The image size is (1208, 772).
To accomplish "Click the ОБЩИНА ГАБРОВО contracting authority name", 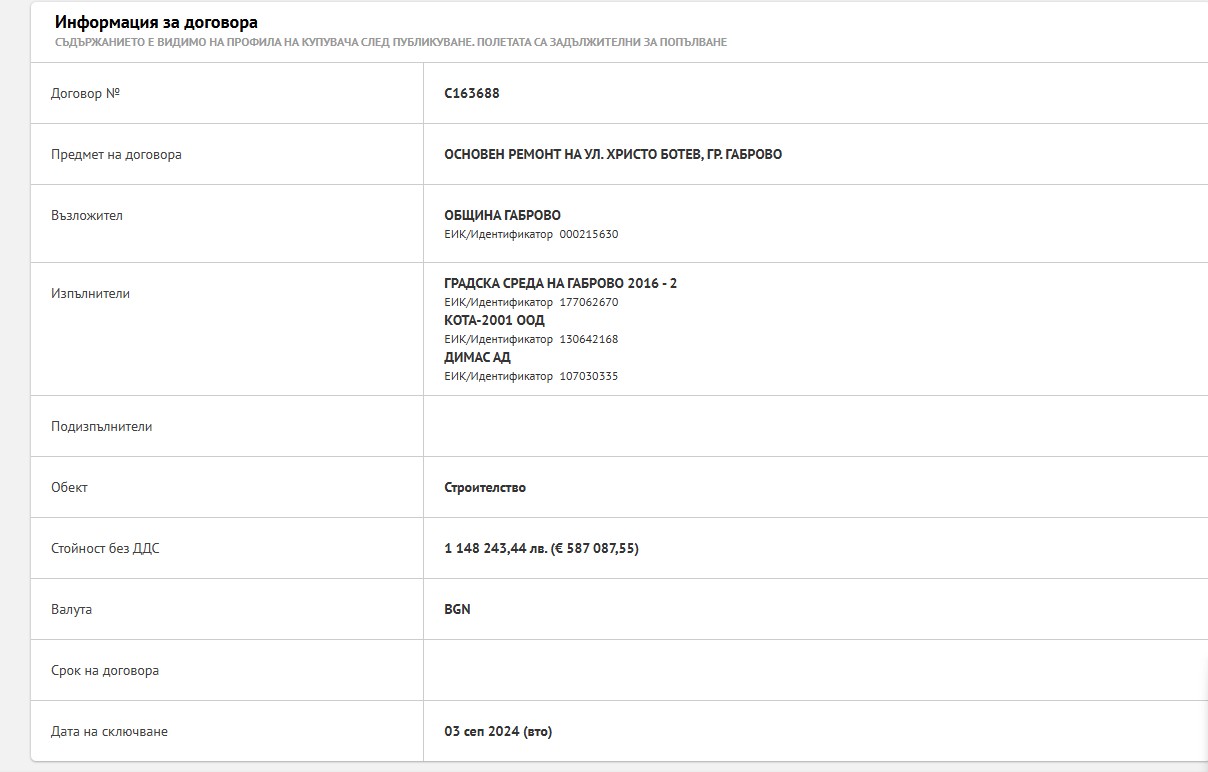I will 502,215.
